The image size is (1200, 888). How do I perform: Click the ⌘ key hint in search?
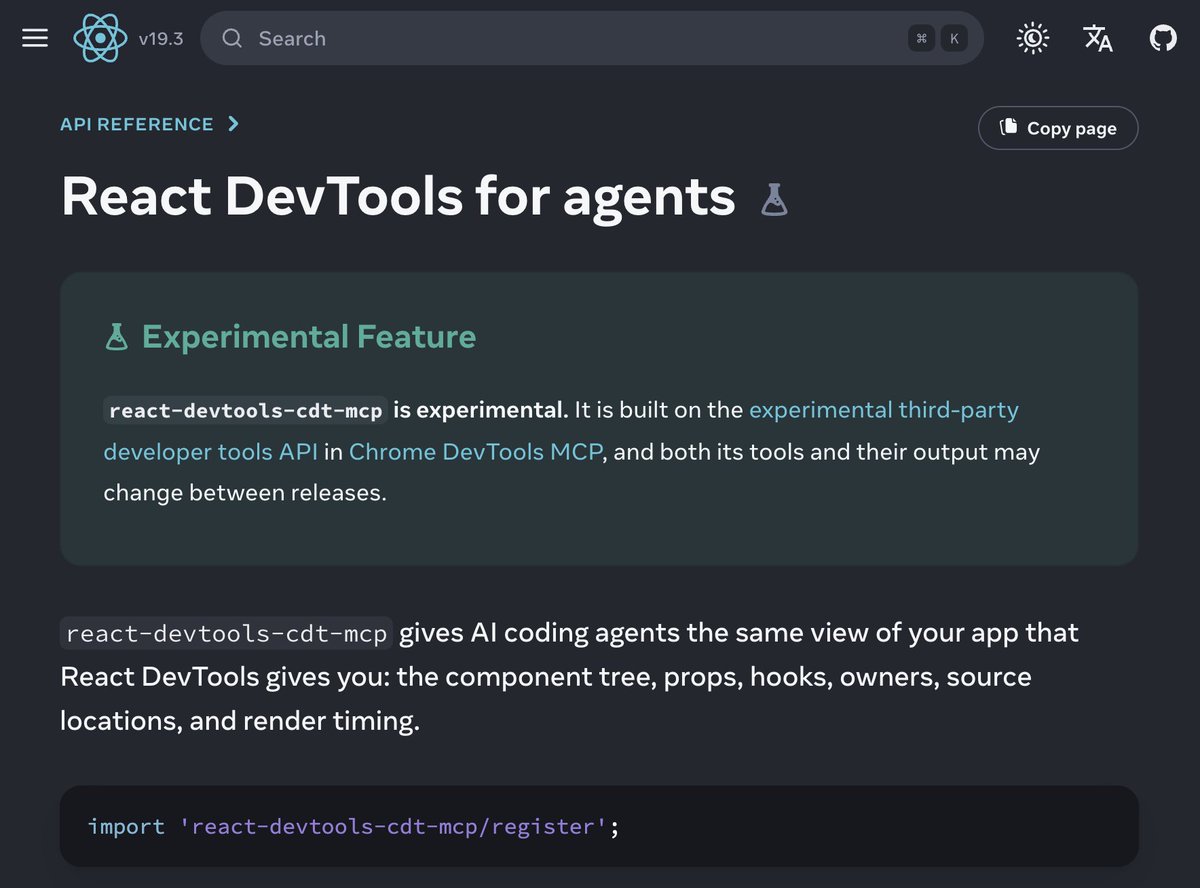tap(921, 39)
